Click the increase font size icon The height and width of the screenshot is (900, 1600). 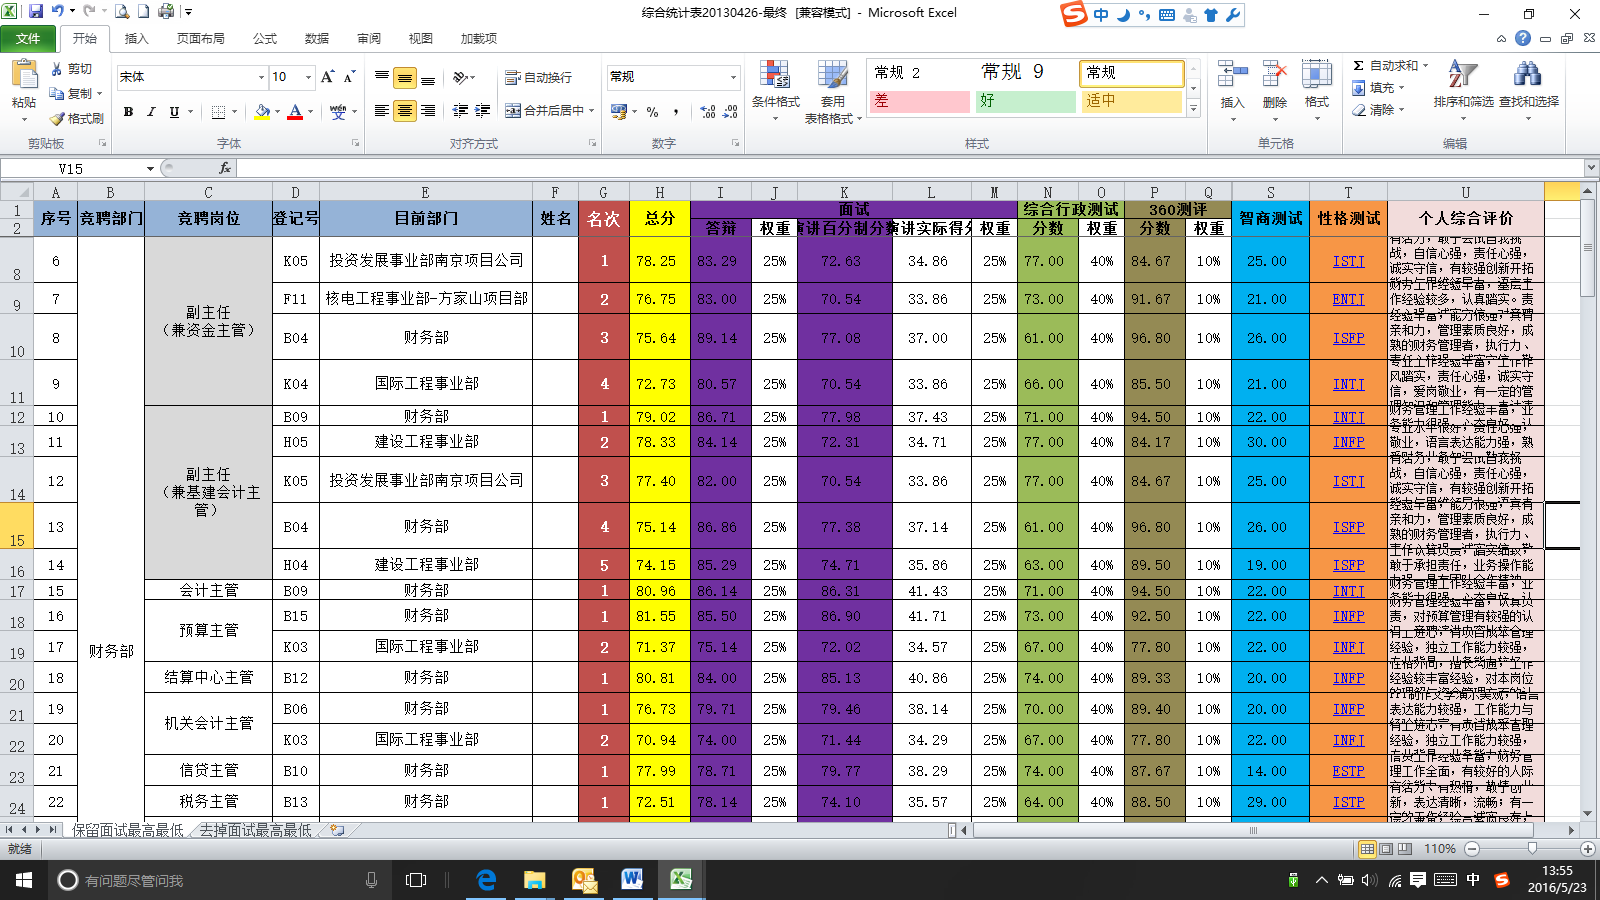click(x=327, y=77)
